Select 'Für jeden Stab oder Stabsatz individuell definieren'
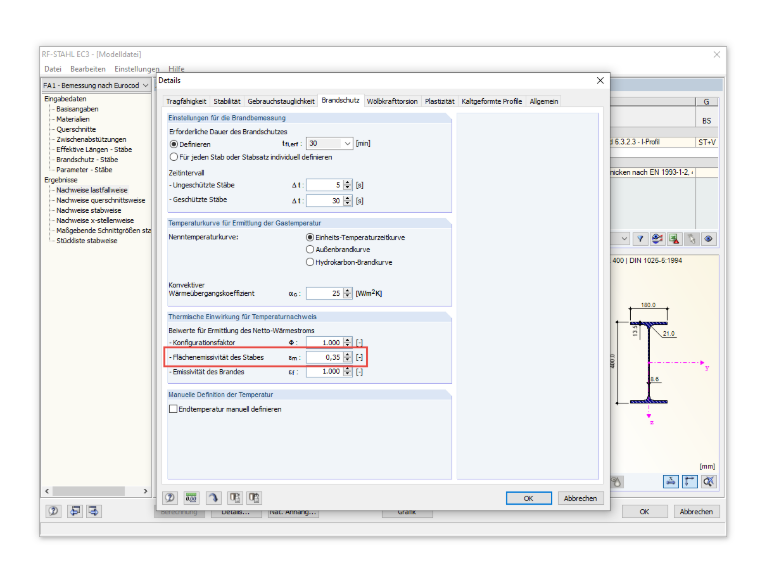This screenshot has width=760, height=570. pyautogui.click(x=174, y=157)
